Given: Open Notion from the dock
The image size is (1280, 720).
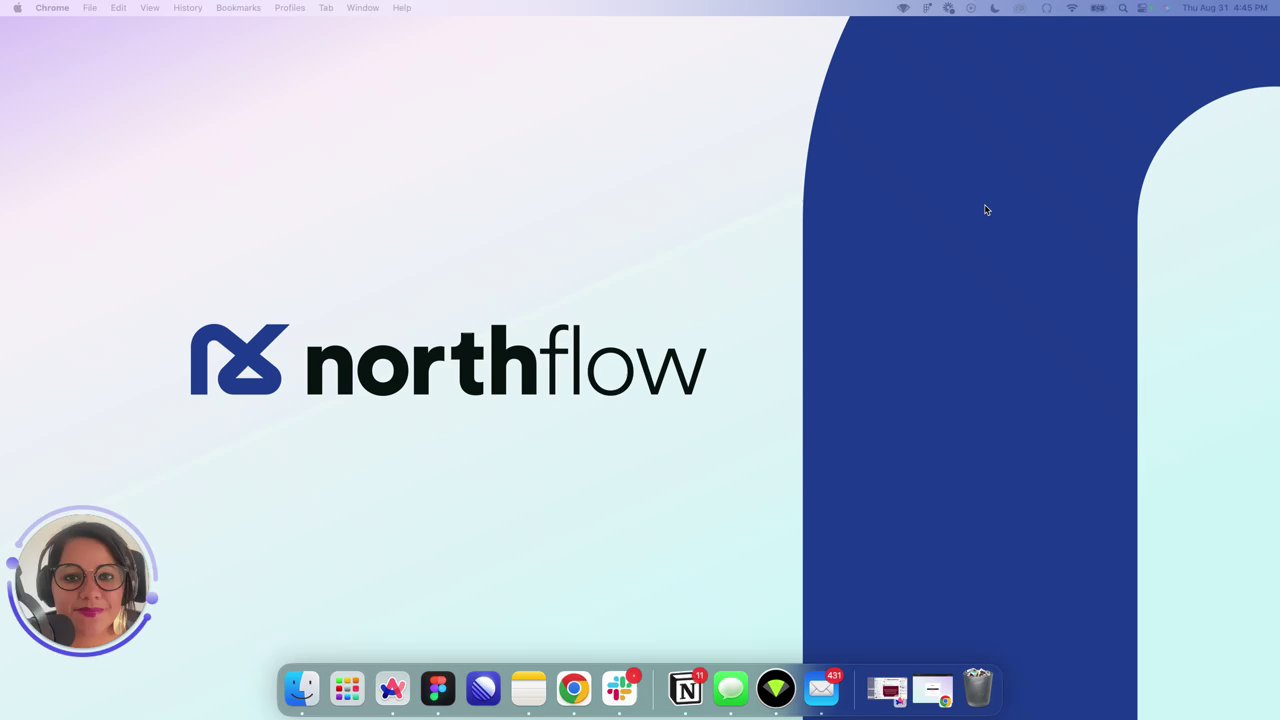Looking at the screenshot, I should click(686, 689).
